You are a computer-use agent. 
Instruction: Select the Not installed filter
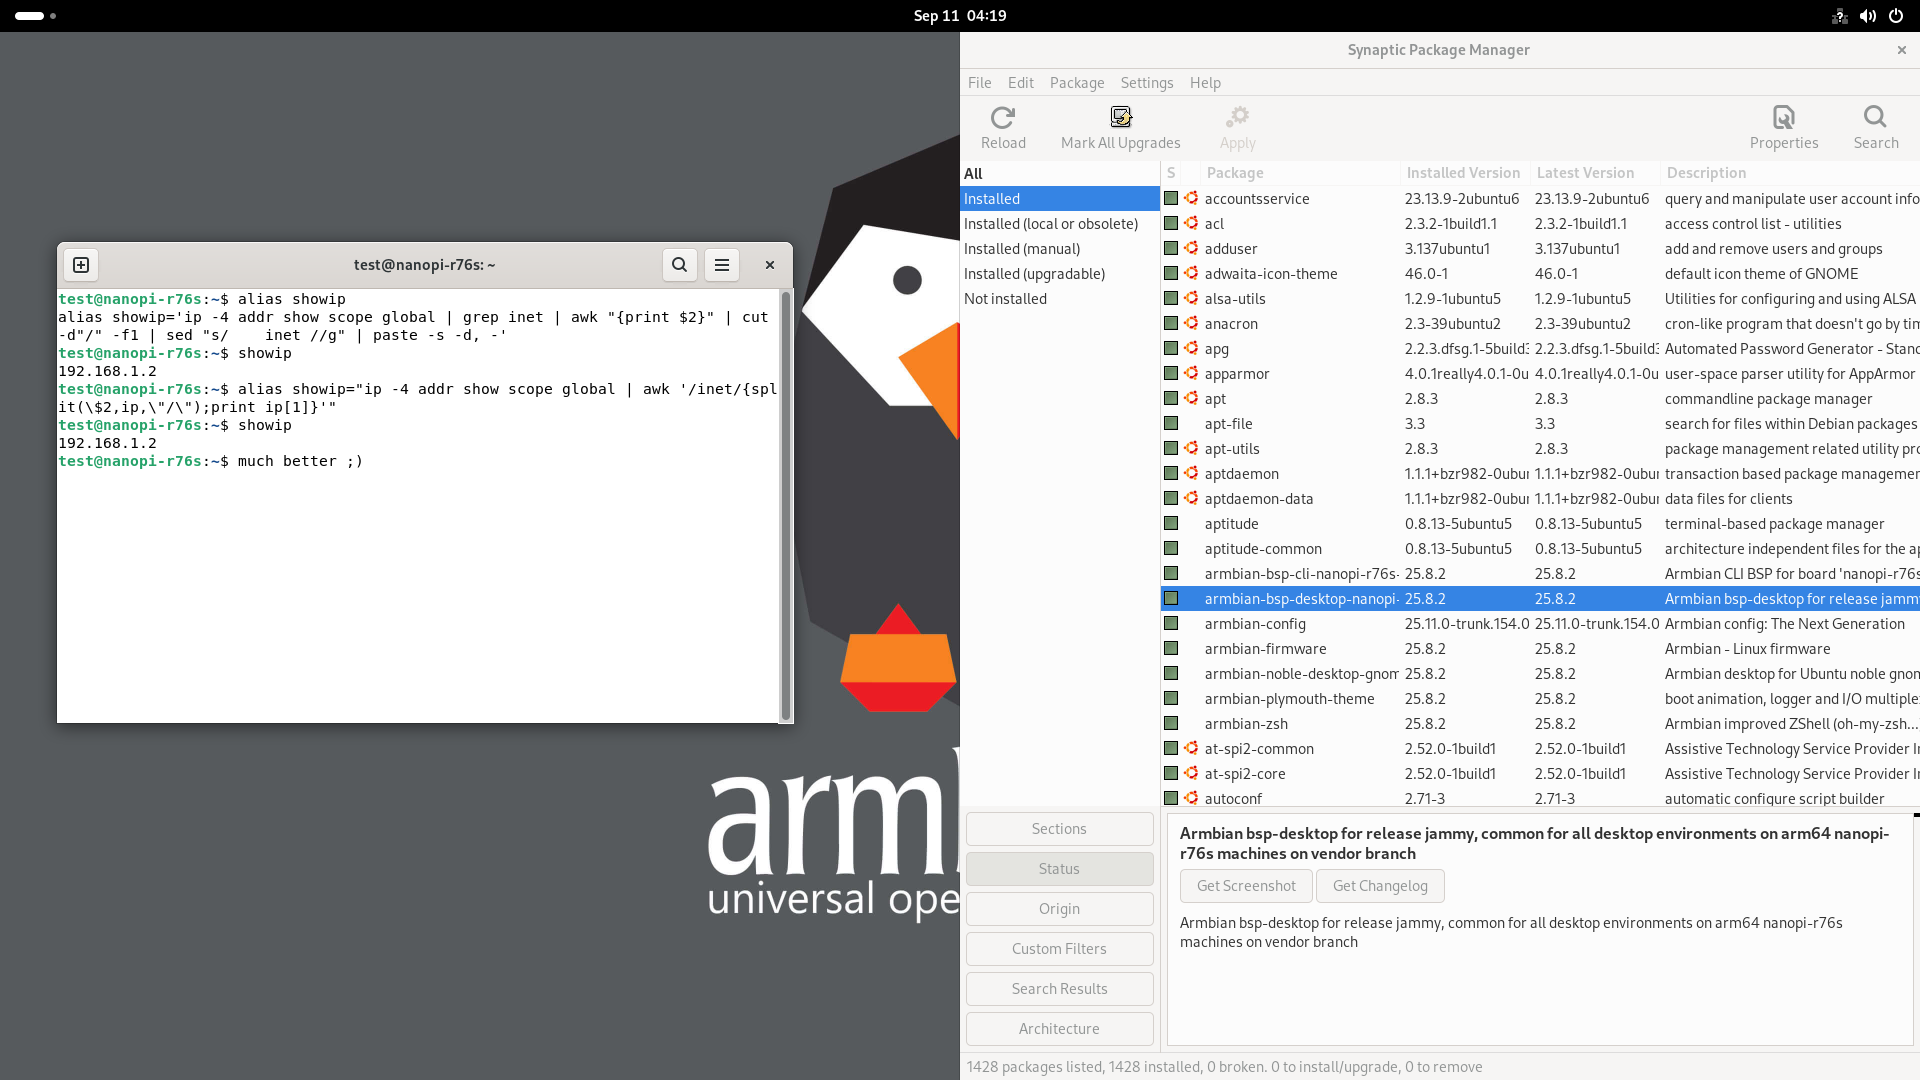1059,298
